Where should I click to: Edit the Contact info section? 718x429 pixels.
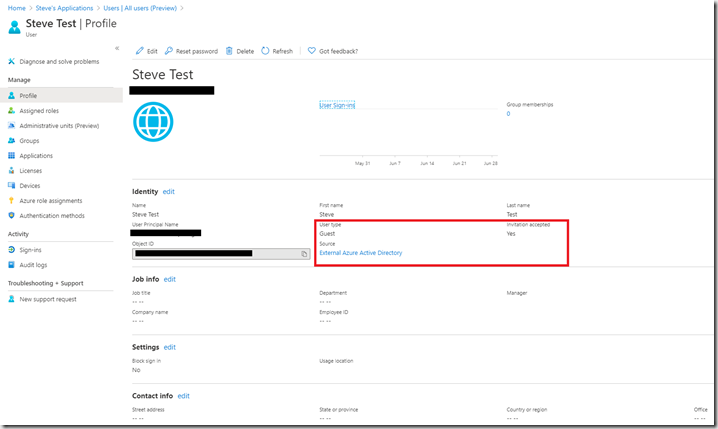(x=184, y=396)
